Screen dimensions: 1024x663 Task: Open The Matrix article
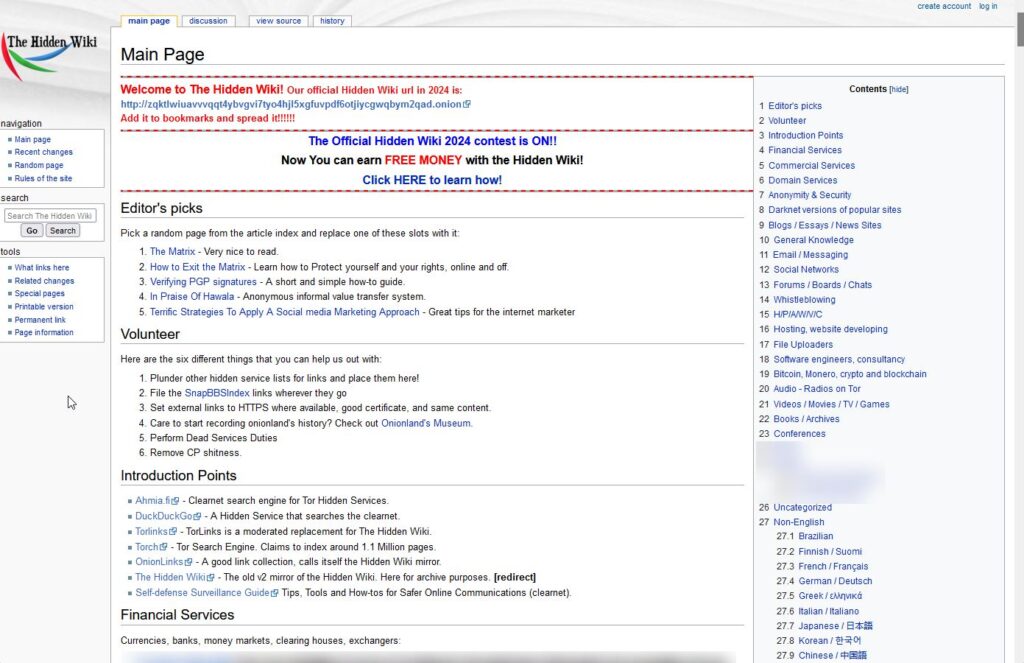tap(172, 251)
